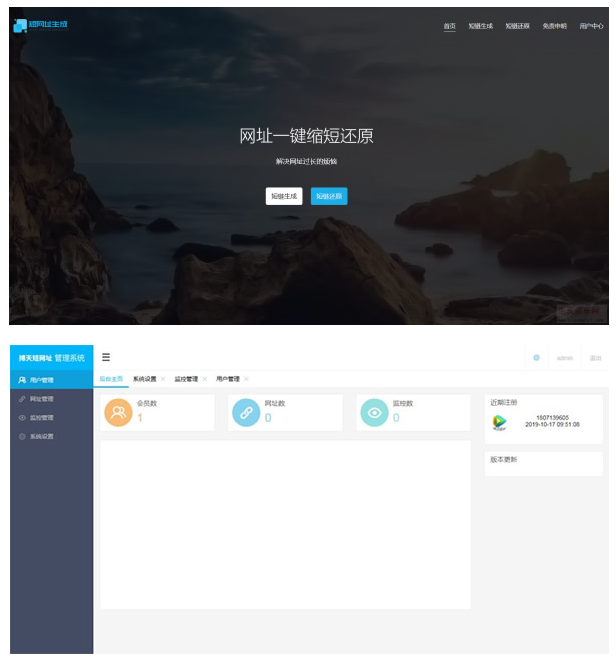Click the blue 网址数 link icon
The width and height of the screenshot is (616, 661).
click(x=245, y=412)
